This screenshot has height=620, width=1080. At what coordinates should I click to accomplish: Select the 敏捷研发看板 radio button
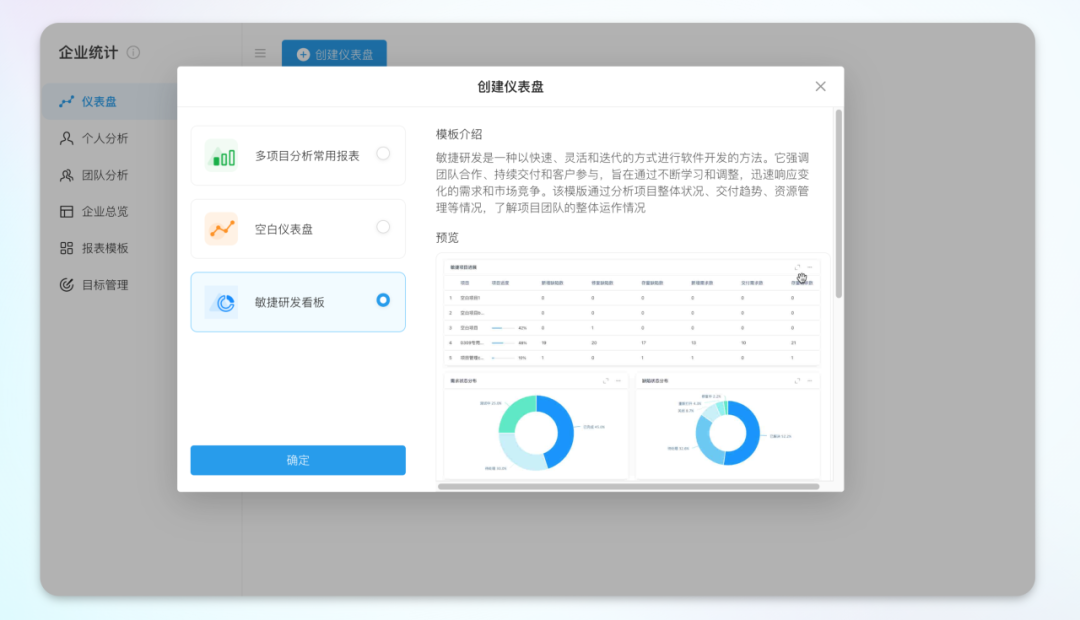coord(383,300)
